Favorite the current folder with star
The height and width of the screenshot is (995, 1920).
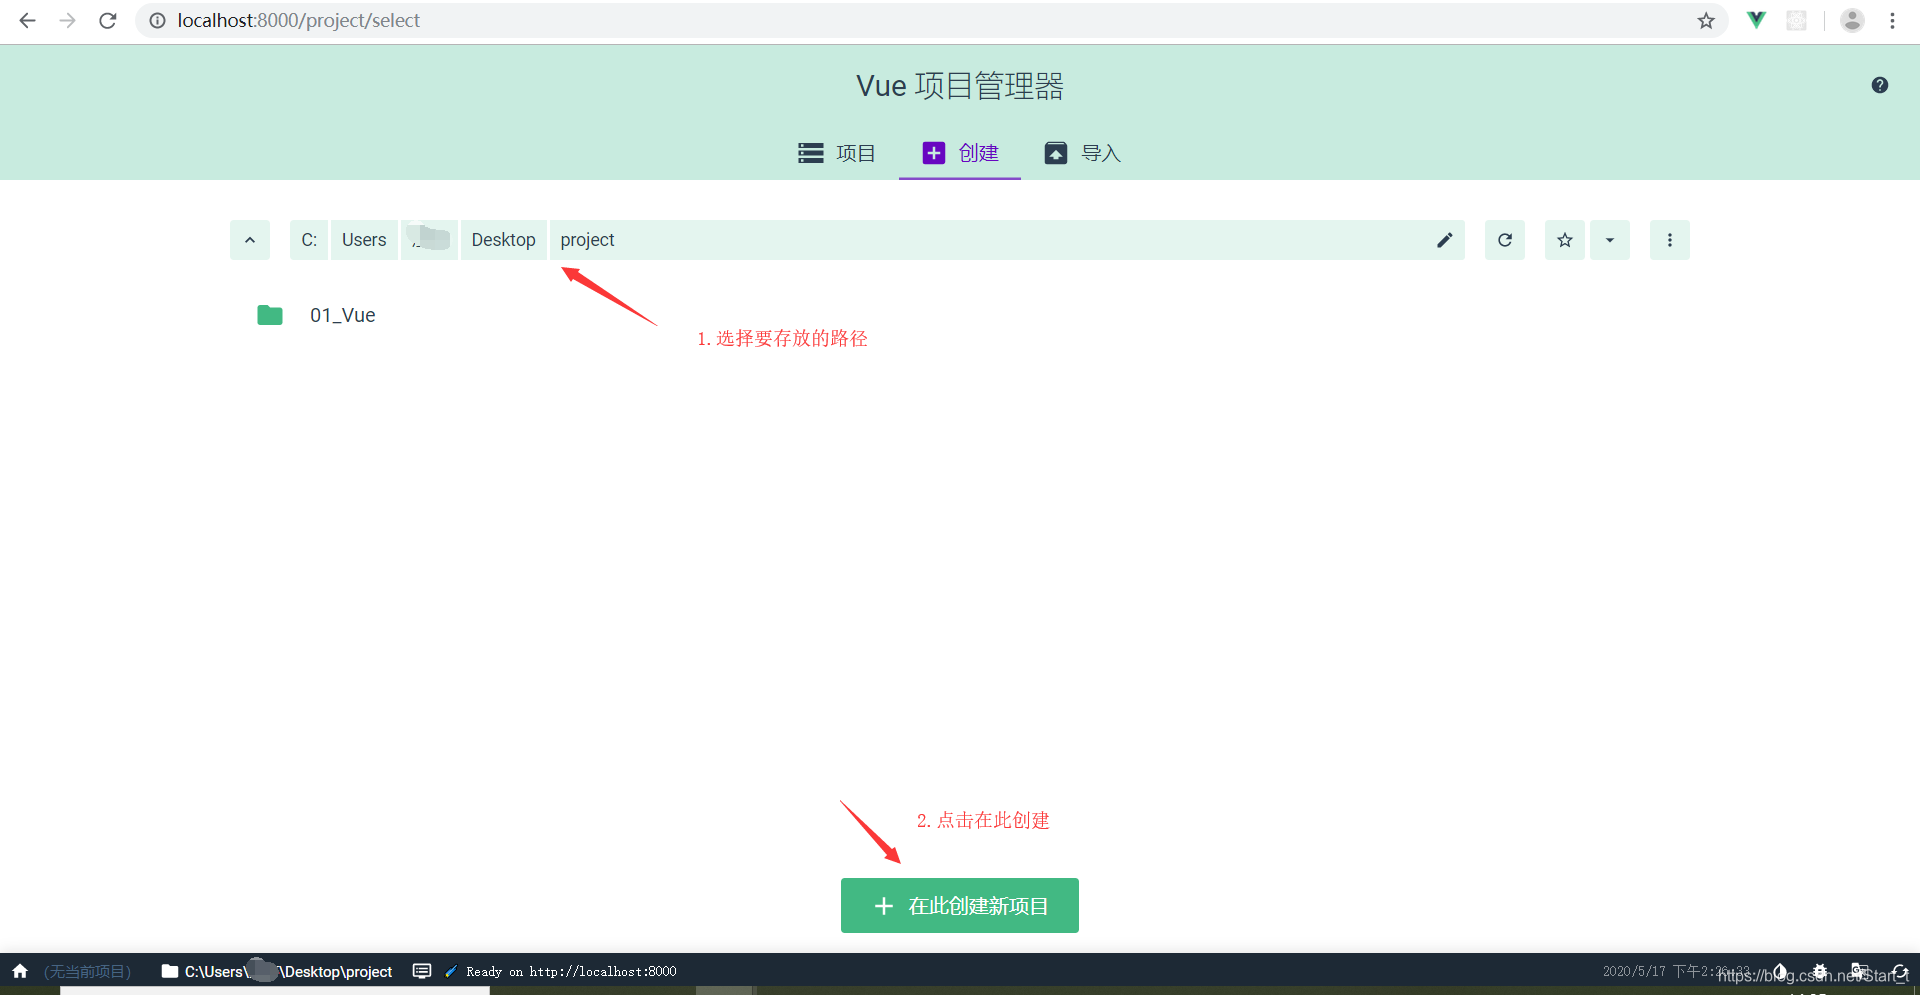point(1565,240)
